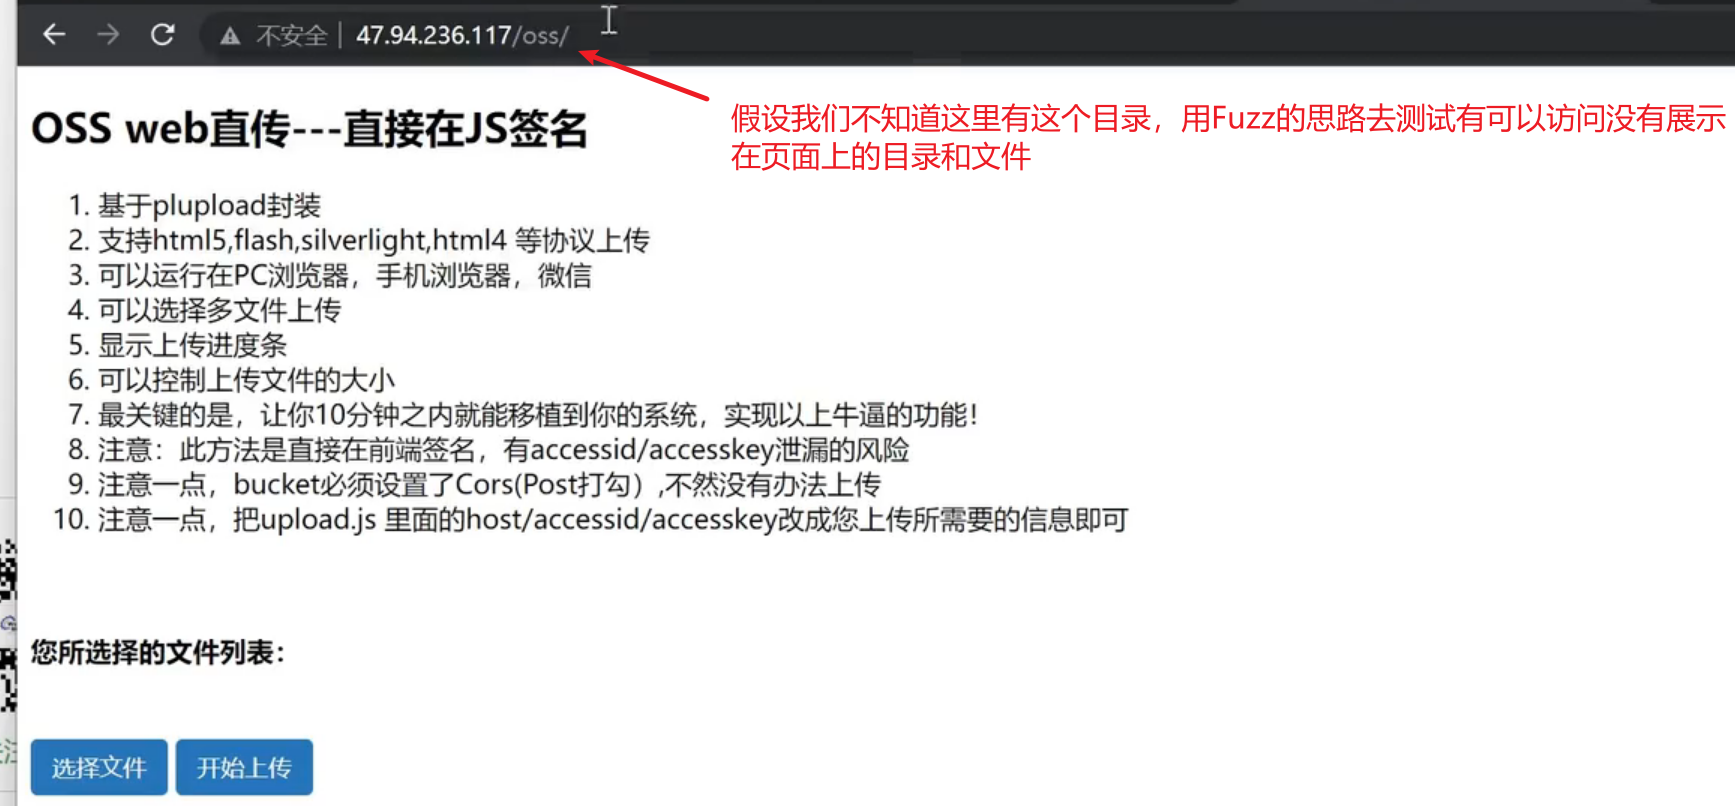Click the html5, flash, silverlight protocol line
This screenshot has width=1735, height=806.
tap(373, 241)
